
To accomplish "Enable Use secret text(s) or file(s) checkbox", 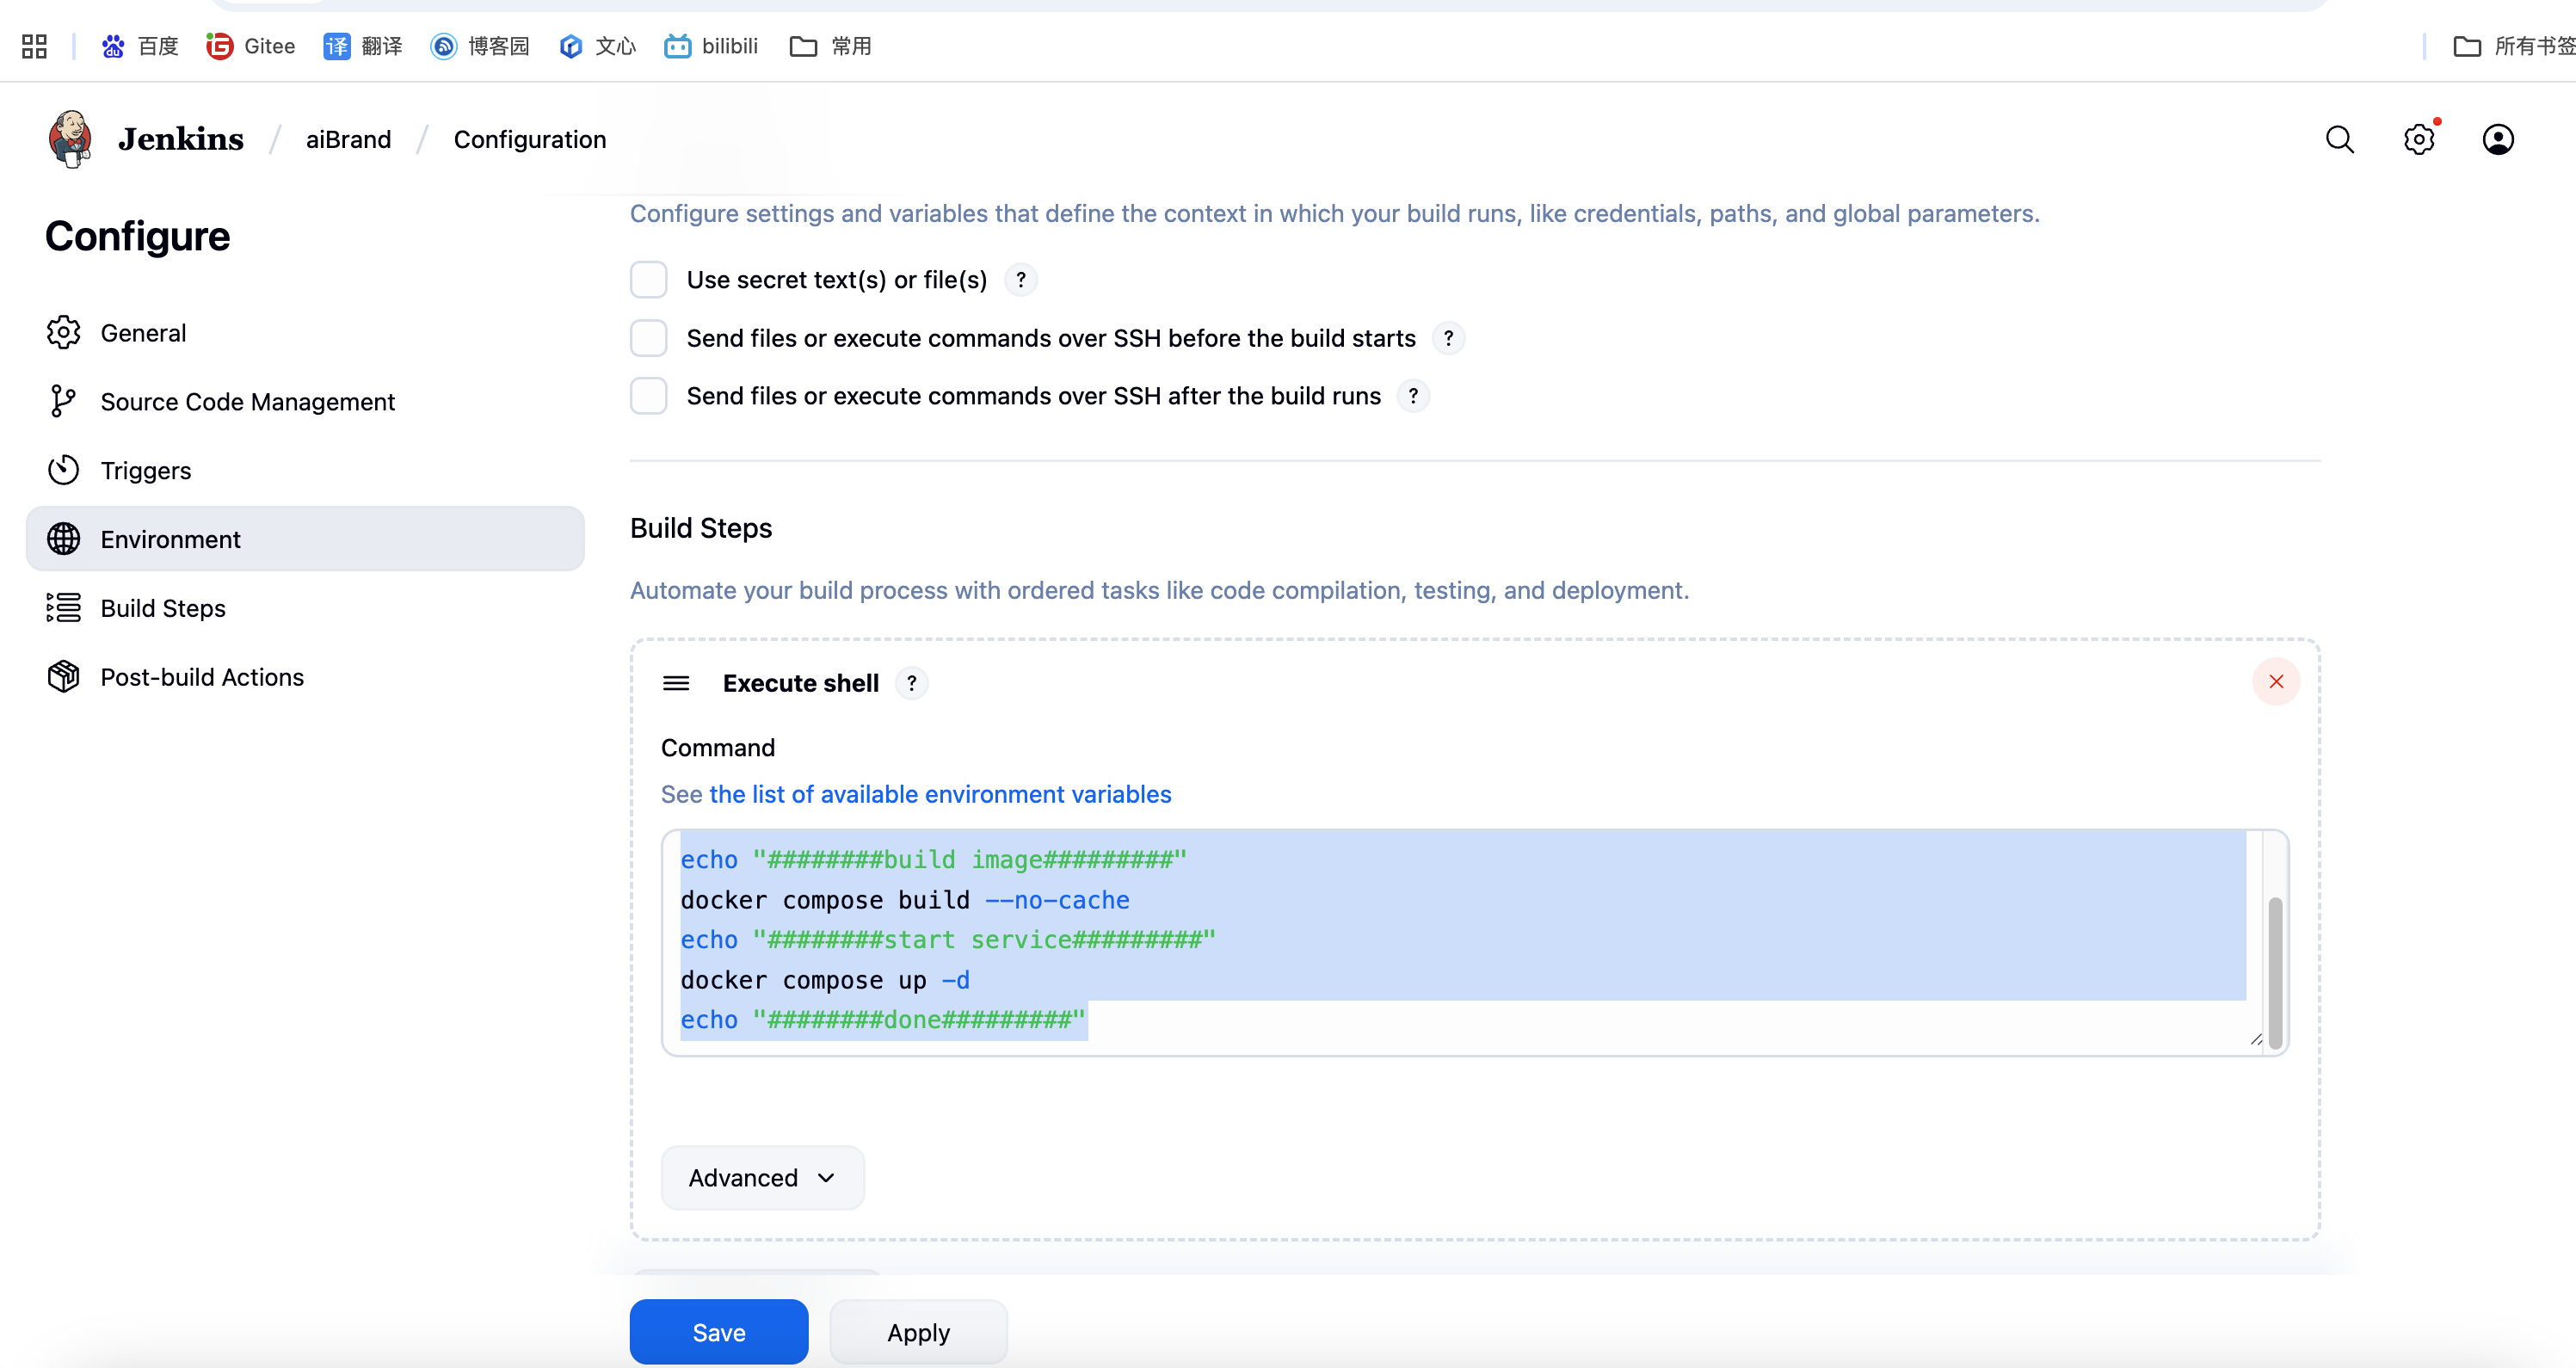I will pos(648,280).
